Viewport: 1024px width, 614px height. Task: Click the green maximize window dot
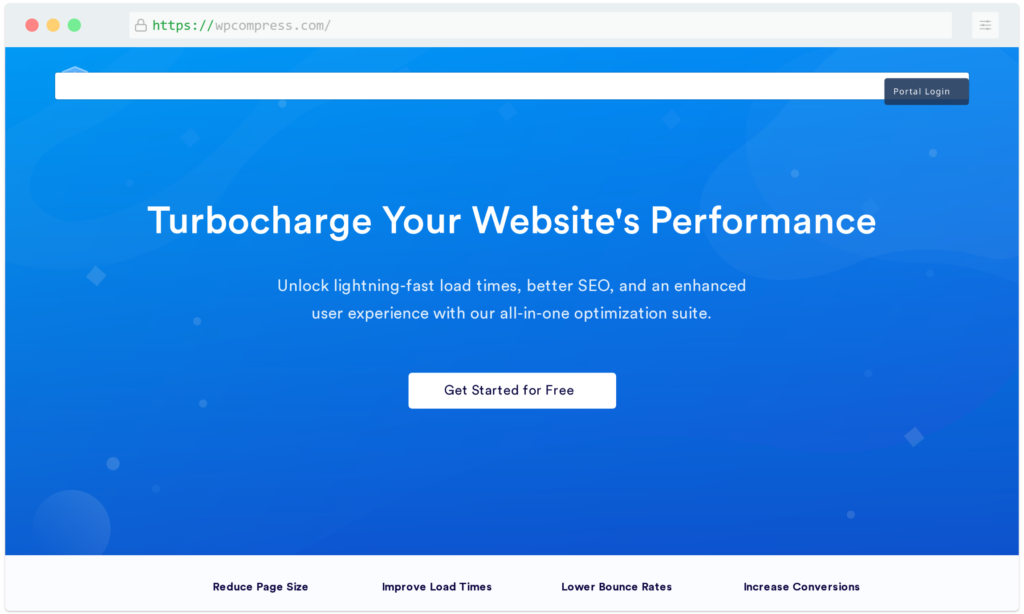coord(74,25)
